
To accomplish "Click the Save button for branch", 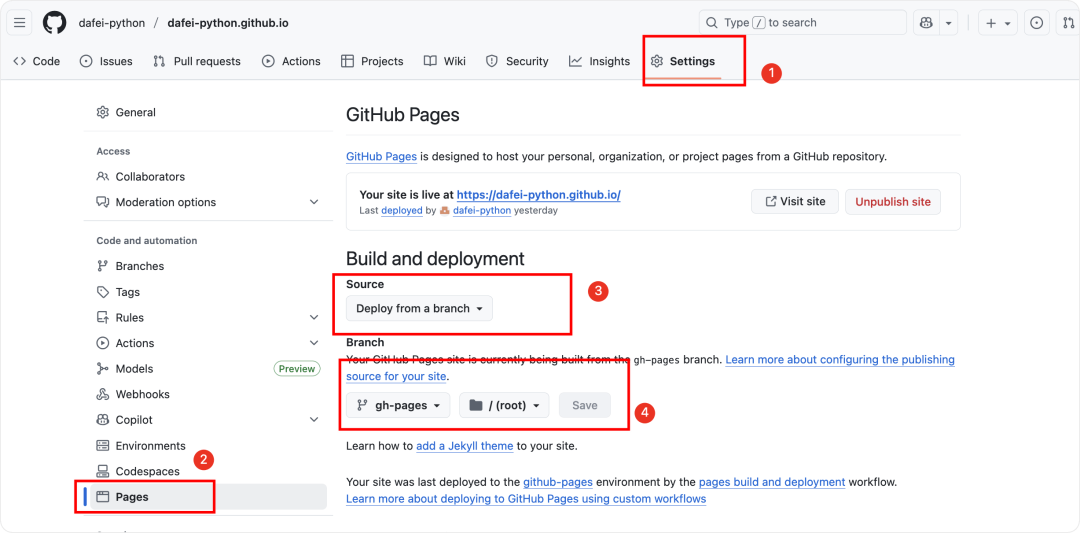I will click(x=585, y=406).
